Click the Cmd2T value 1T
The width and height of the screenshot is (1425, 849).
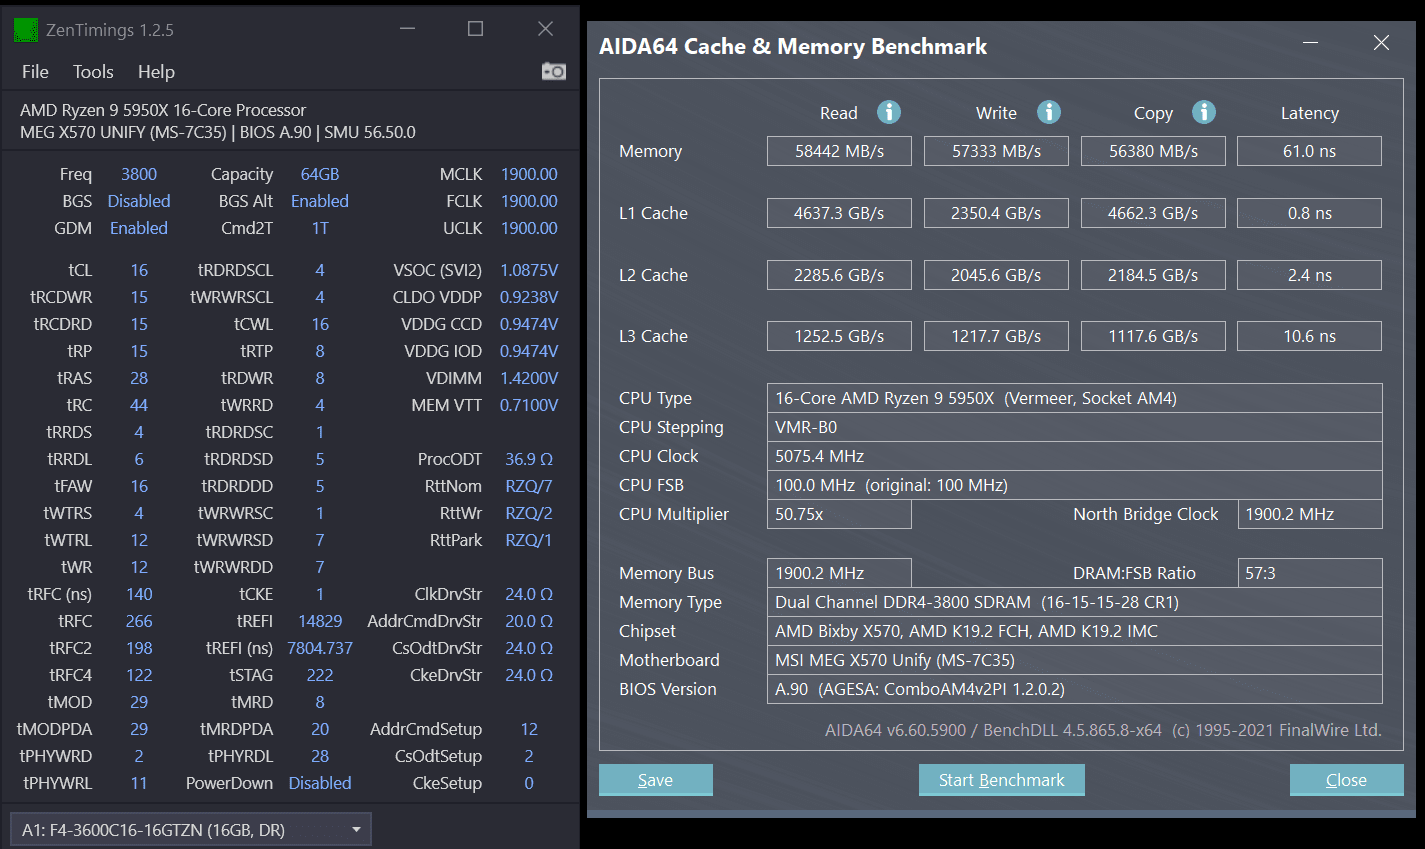point(320,228)
